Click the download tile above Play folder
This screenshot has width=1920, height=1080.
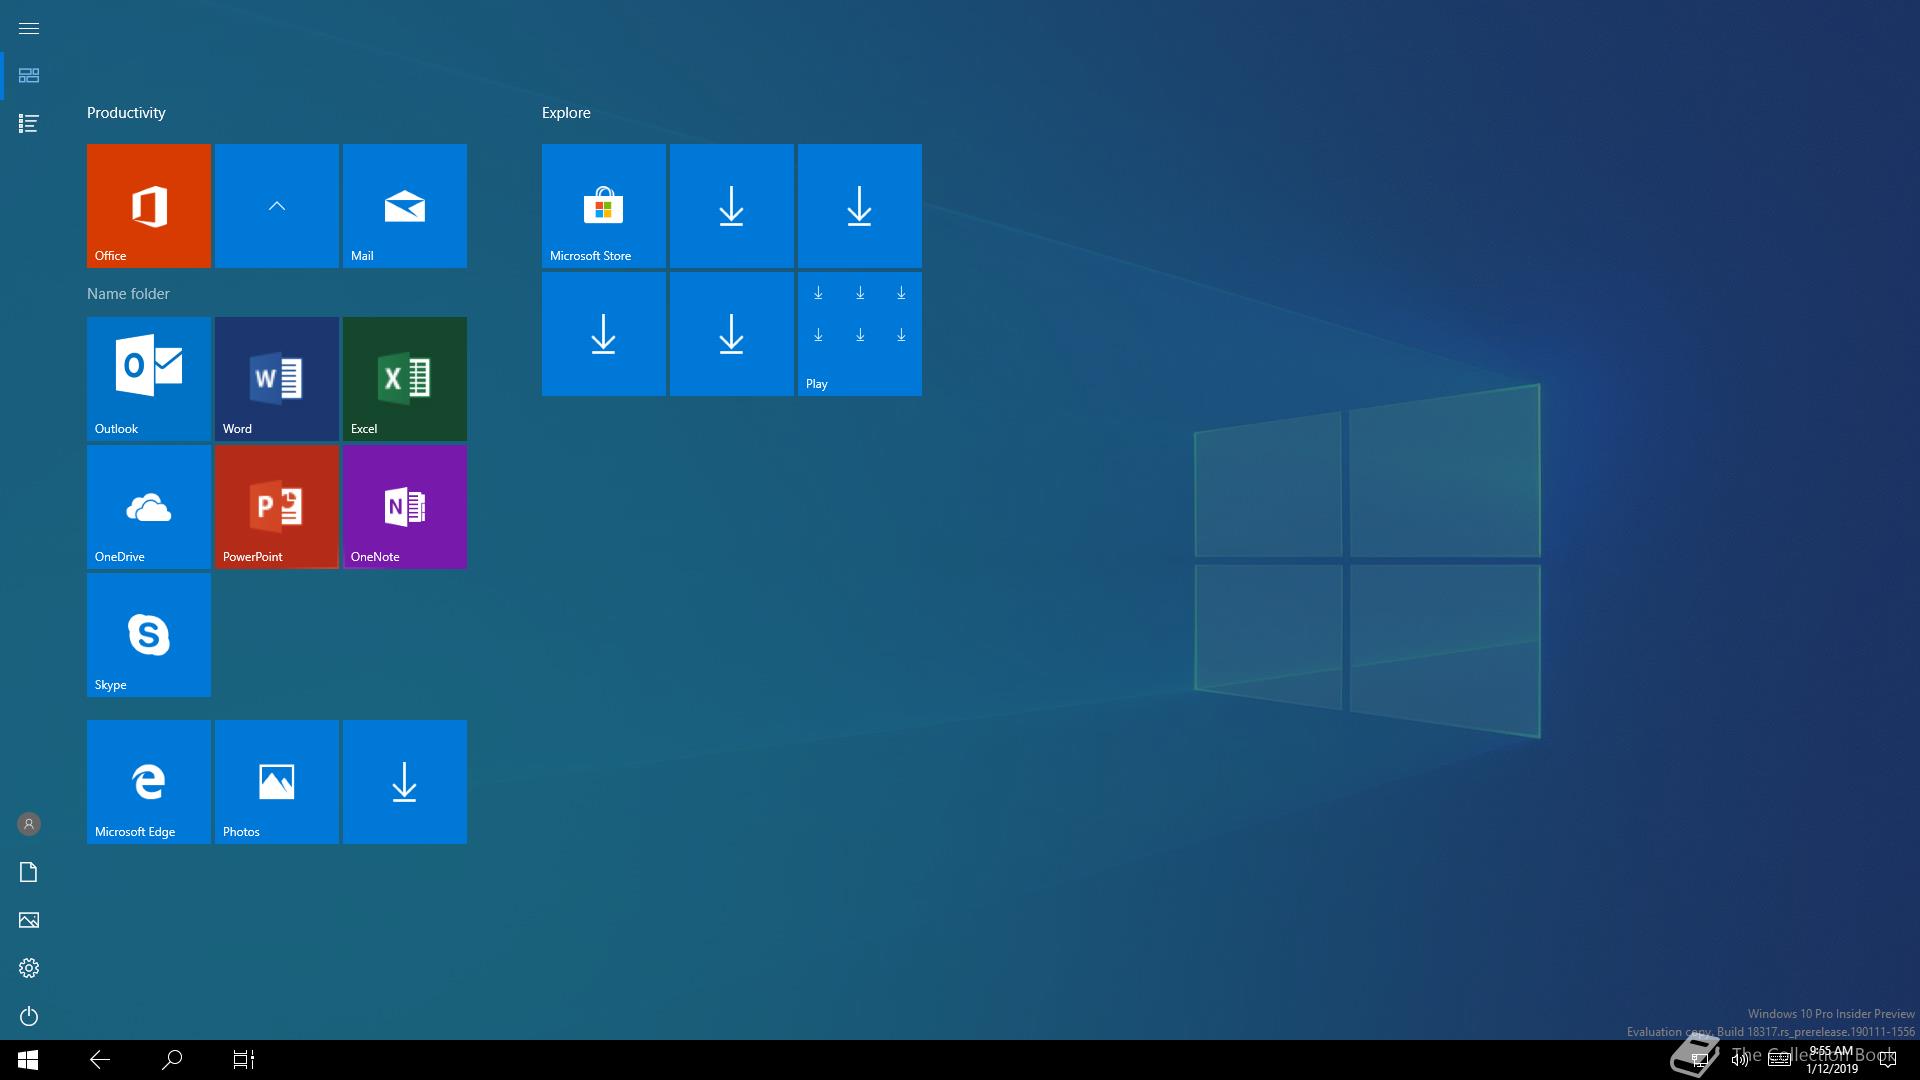[x=860, y=206]
